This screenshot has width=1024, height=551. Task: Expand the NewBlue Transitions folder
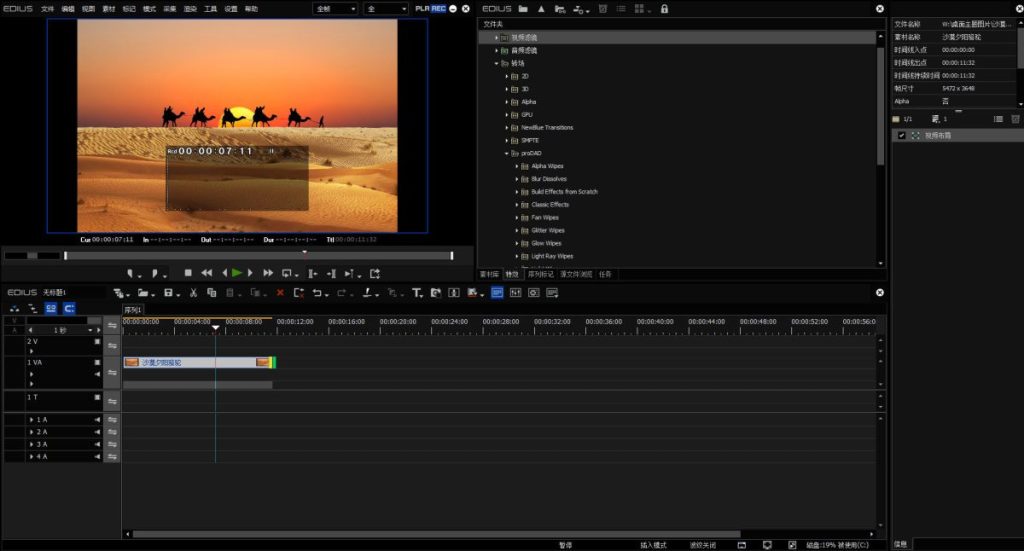click(x=507, y=127)
